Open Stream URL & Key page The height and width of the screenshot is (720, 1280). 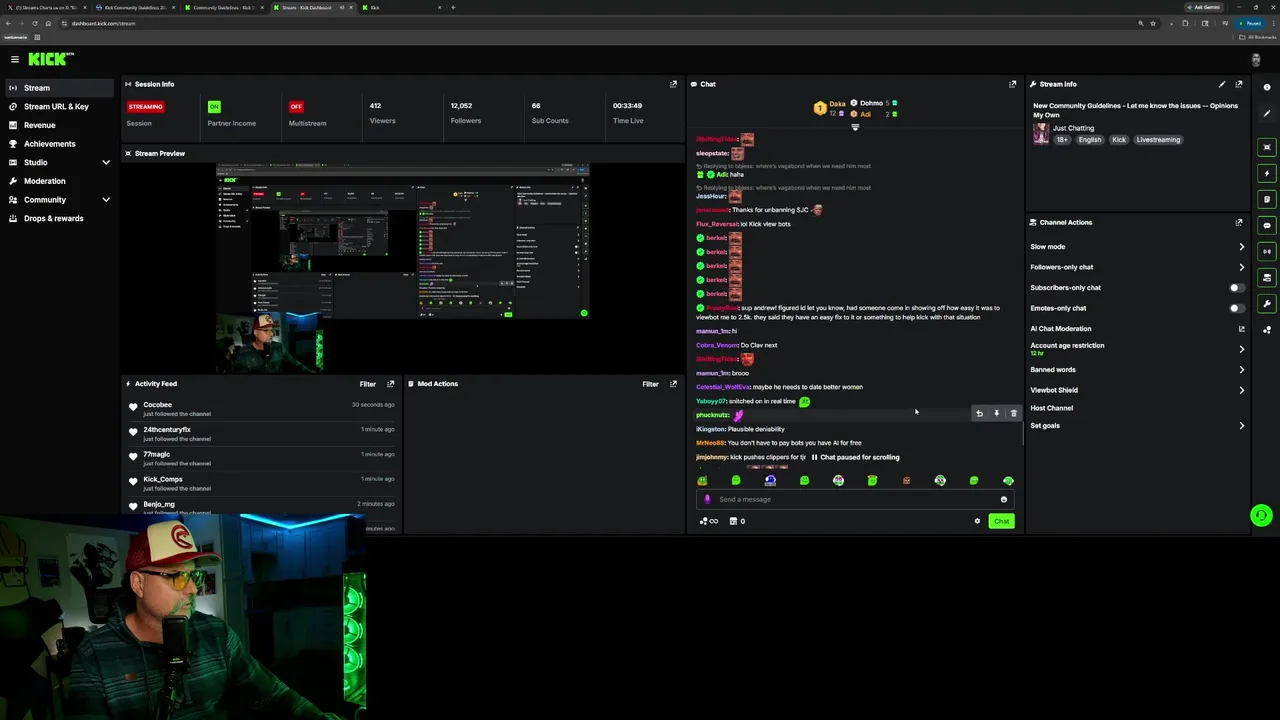58,106
